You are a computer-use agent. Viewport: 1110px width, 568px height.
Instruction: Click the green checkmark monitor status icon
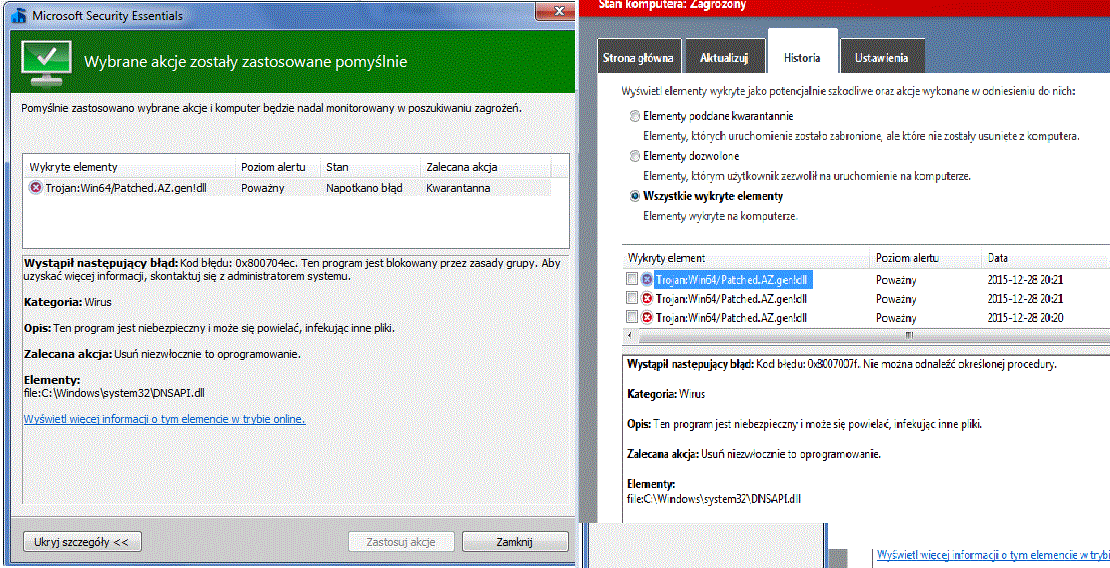click(x=46, y=62)
